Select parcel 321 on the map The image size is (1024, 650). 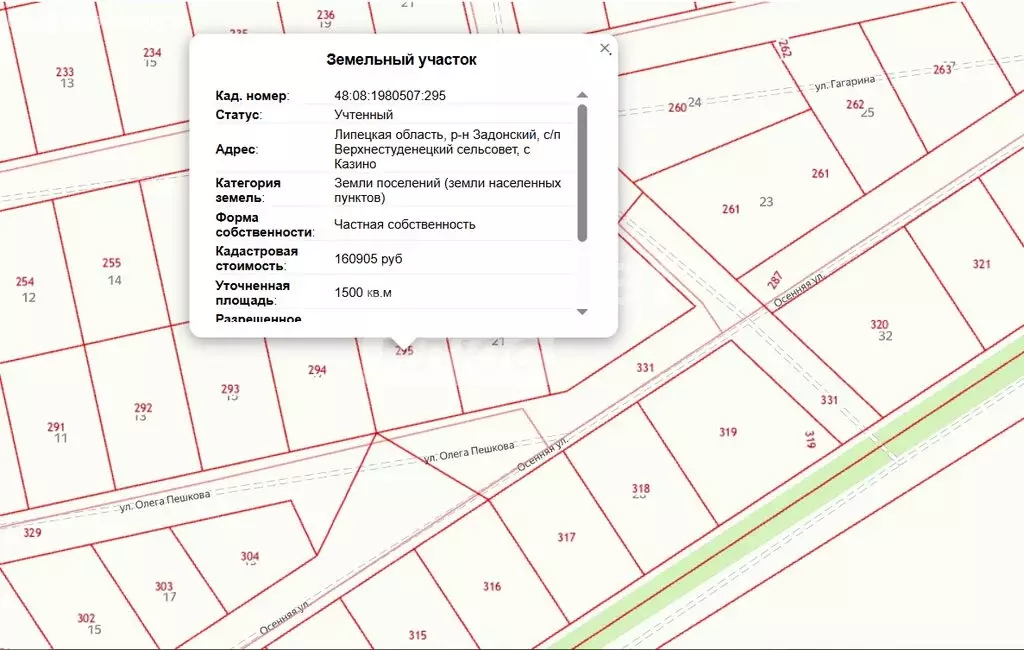[981, 264]
